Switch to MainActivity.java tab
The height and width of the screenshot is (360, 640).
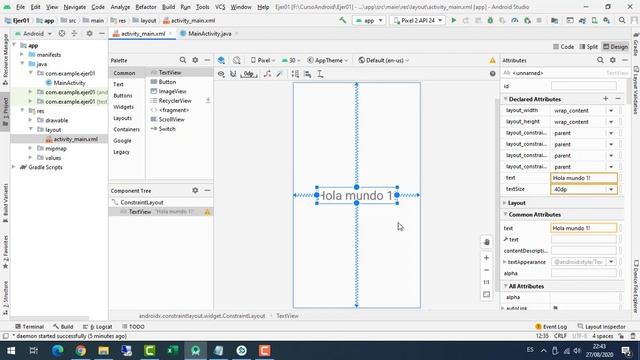(x=209, y=33)
